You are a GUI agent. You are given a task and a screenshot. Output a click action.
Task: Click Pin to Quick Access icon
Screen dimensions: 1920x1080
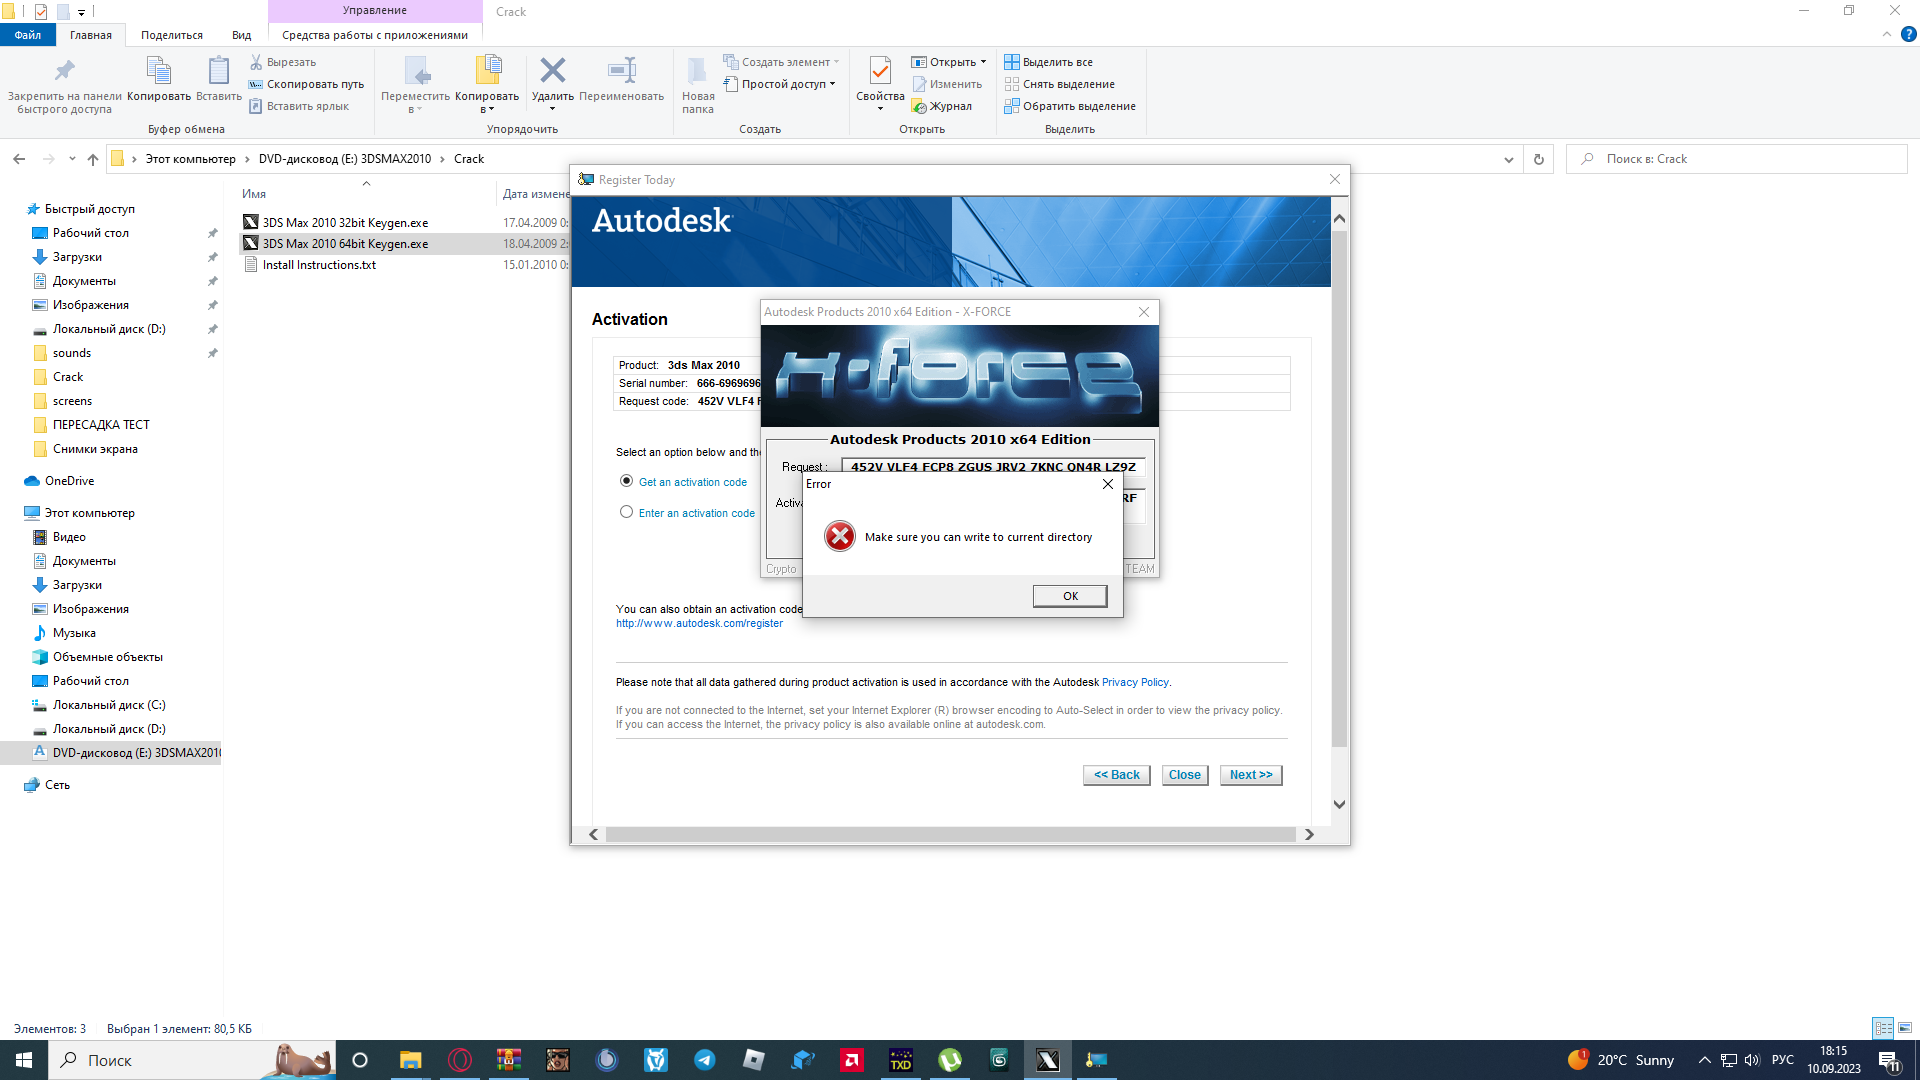tap(64, 72)
